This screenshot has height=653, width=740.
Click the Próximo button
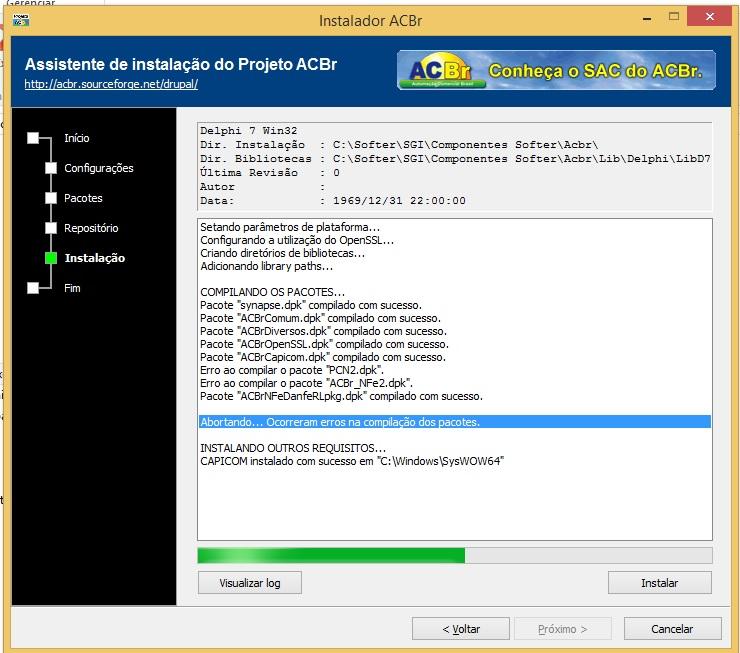pyautogui.click(x=563, y=628)
